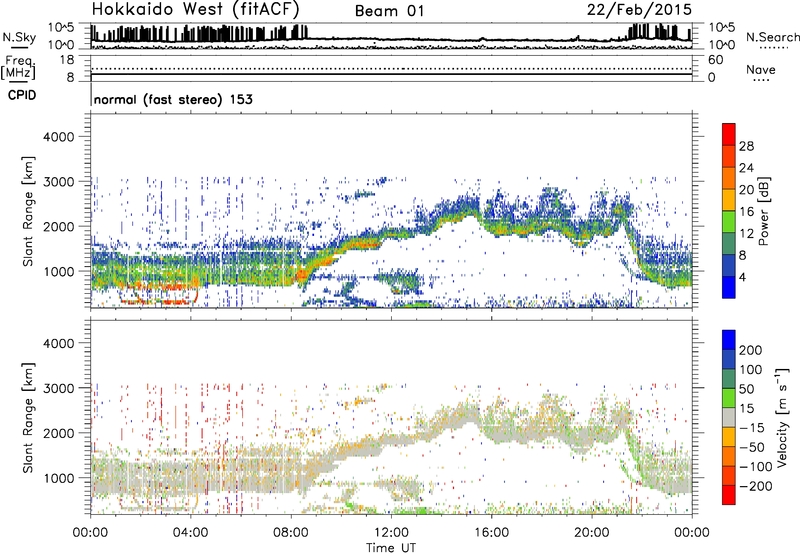Click the '18' frequency axis value
The height and width of the screenshot is (554, 800).
[x=67, y=60]
